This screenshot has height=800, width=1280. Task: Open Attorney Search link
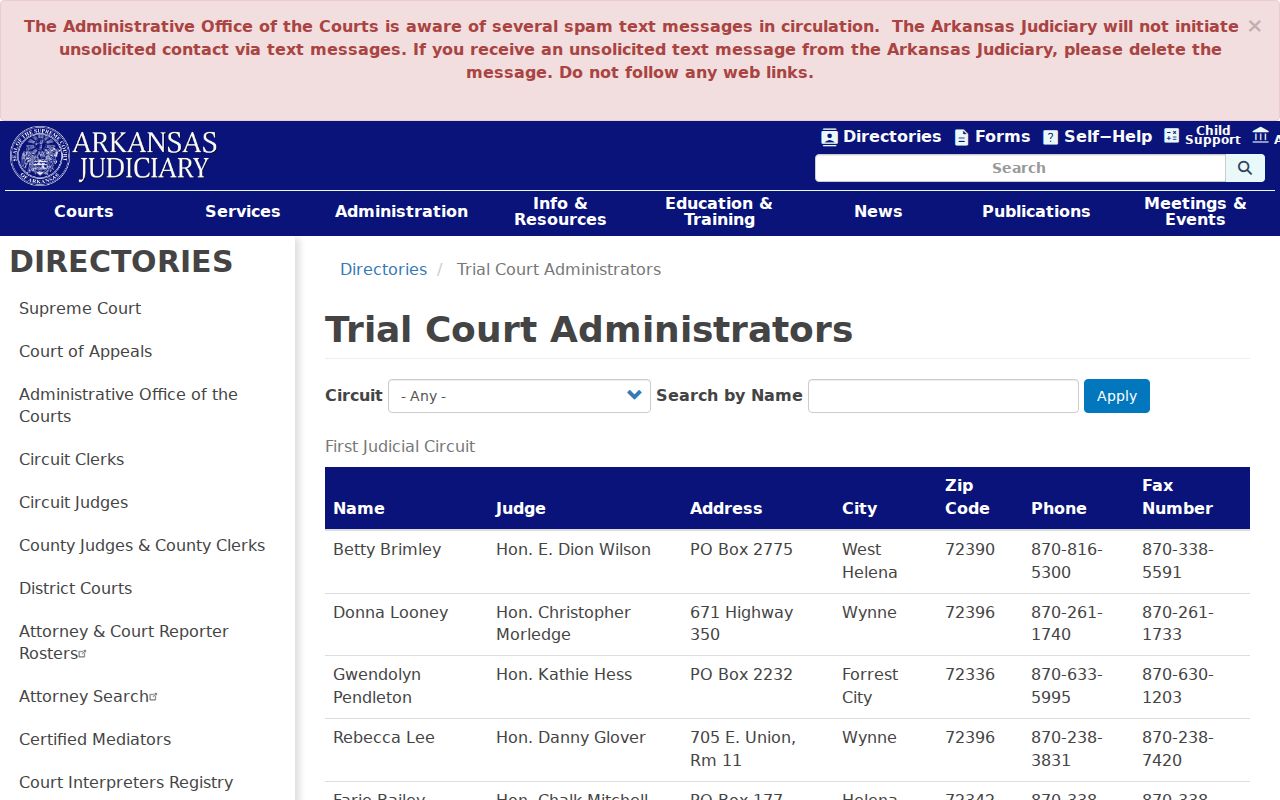pos(88,696)
